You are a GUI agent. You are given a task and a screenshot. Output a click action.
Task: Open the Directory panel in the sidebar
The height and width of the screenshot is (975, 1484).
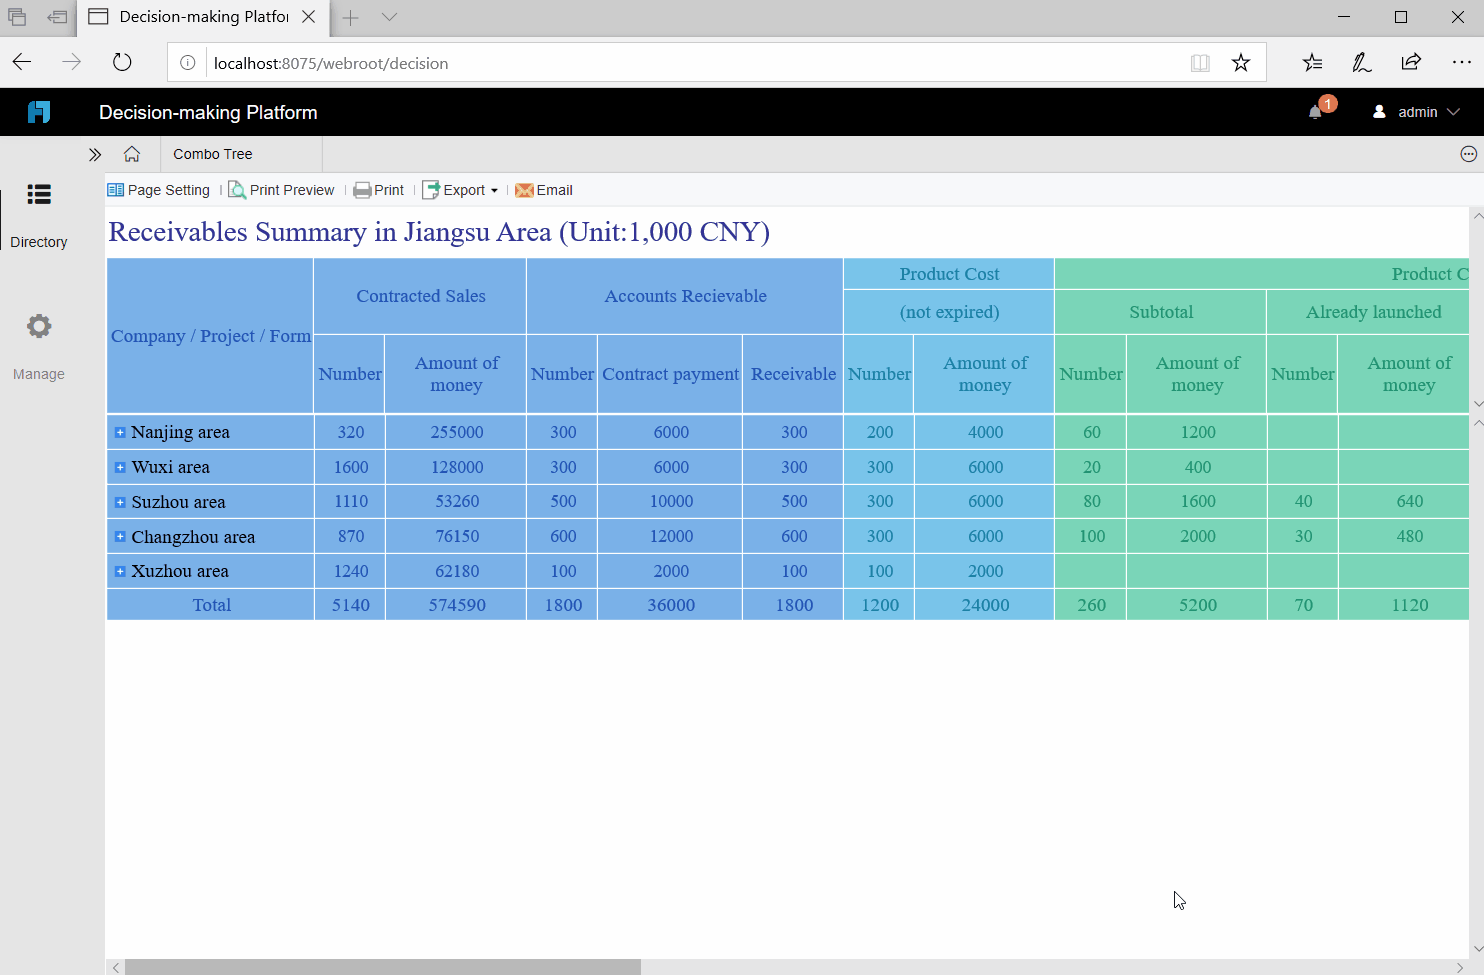click(38, 214)
